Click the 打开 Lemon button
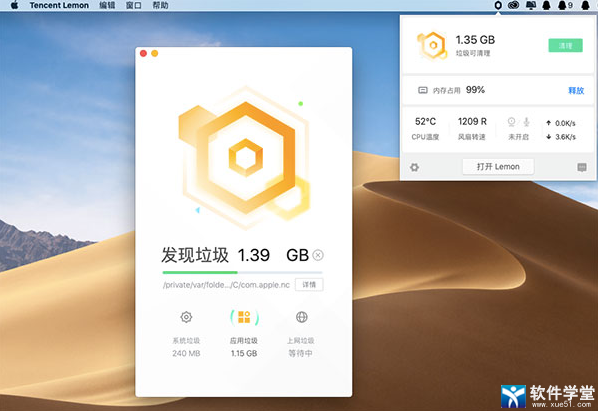This screenshot has width=598, height=411. tap(498, 167)
